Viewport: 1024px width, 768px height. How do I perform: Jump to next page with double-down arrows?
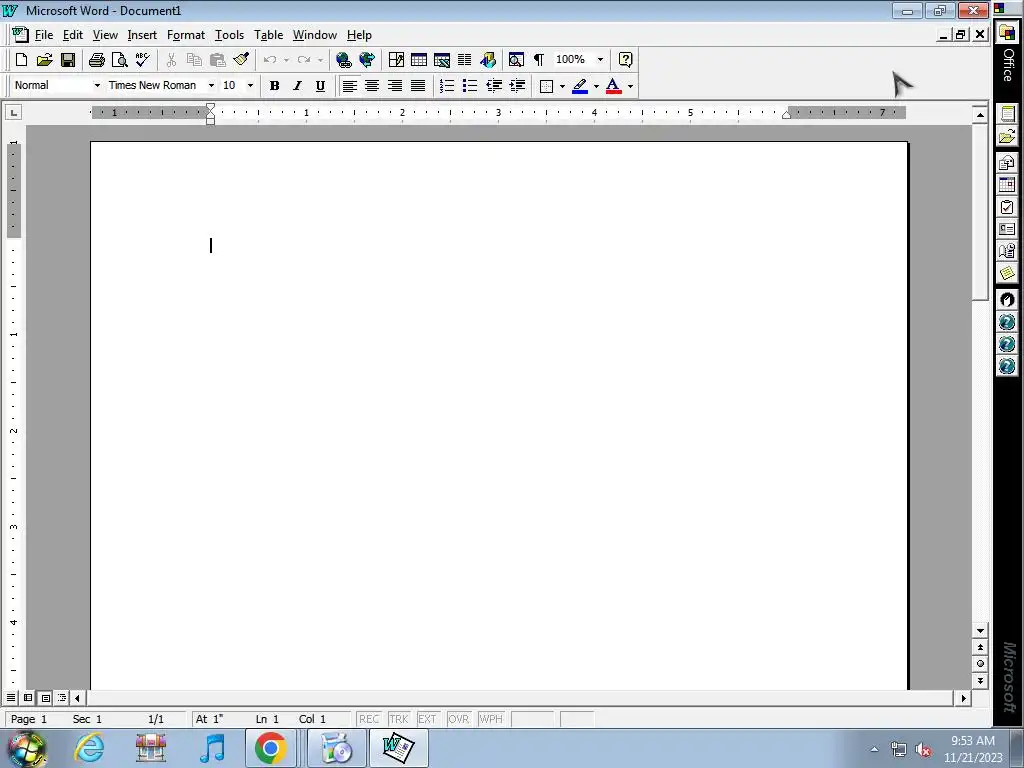pyautogui.click(x=980, y=680)
